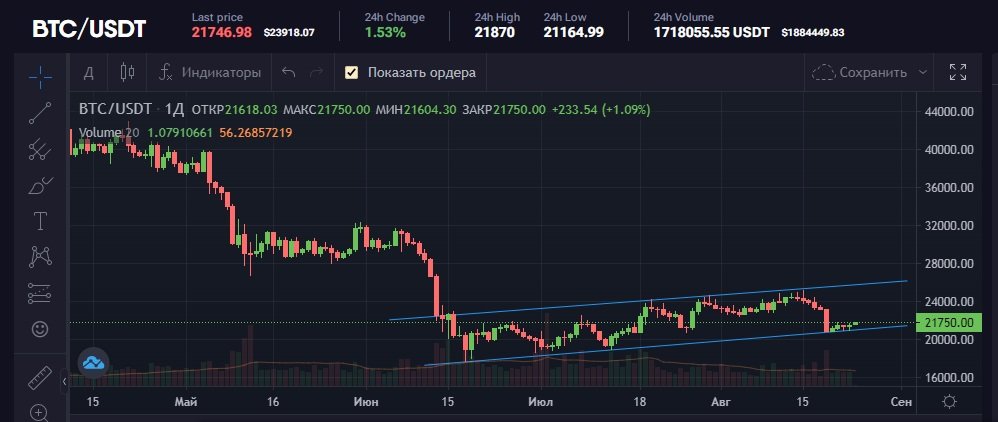Click the Сен date axis label
Viewport: 998px width, 422px height.
pyautogui.click(x=902, y=402)
